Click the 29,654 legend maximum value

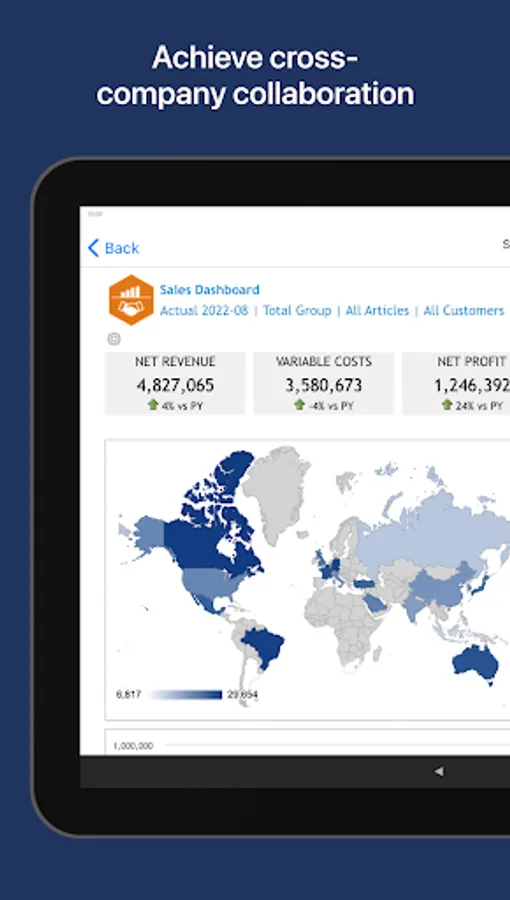[243, 695]
